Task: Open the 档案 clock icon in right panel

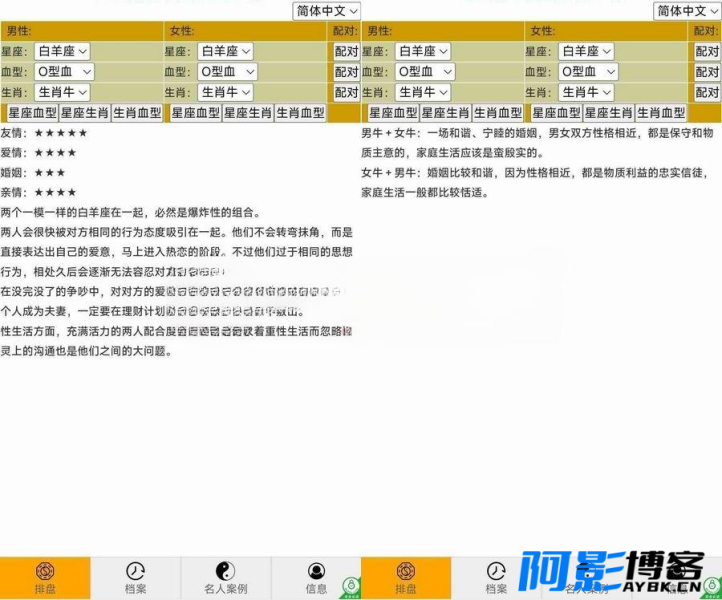Action: tap(496, 578)
